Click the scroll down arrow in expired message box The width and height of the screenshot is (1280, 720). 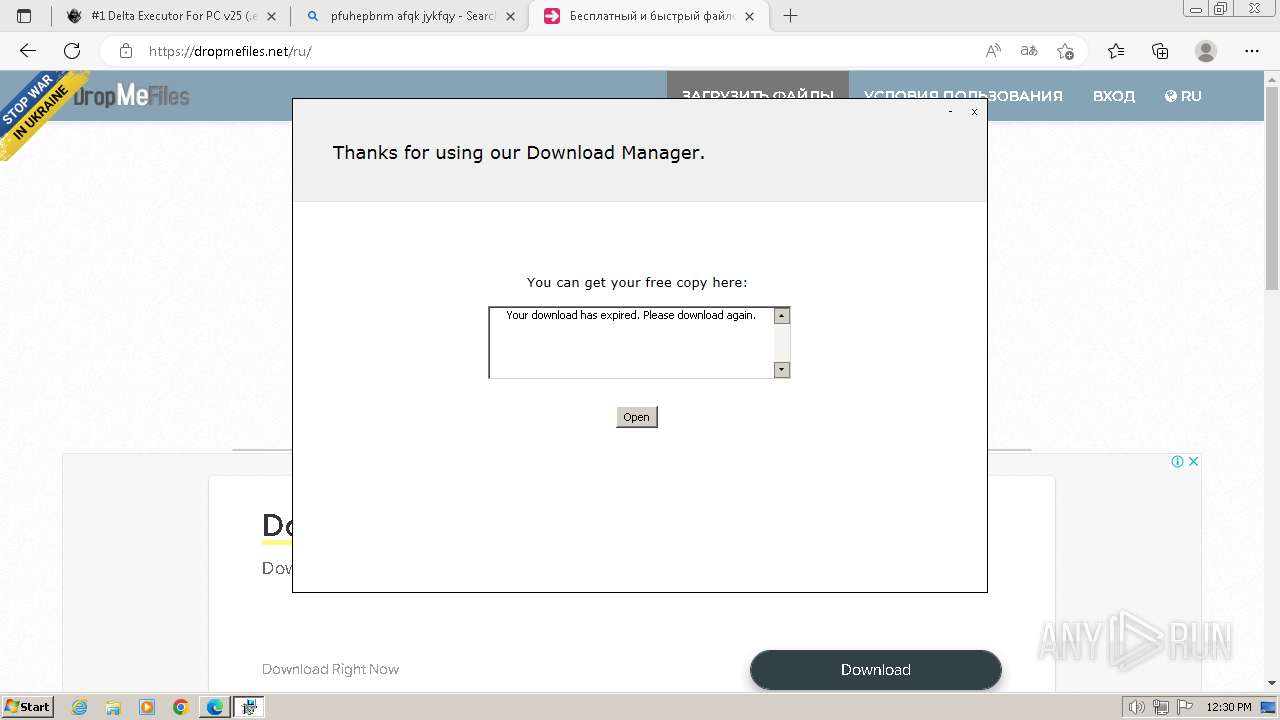point(782,370)
